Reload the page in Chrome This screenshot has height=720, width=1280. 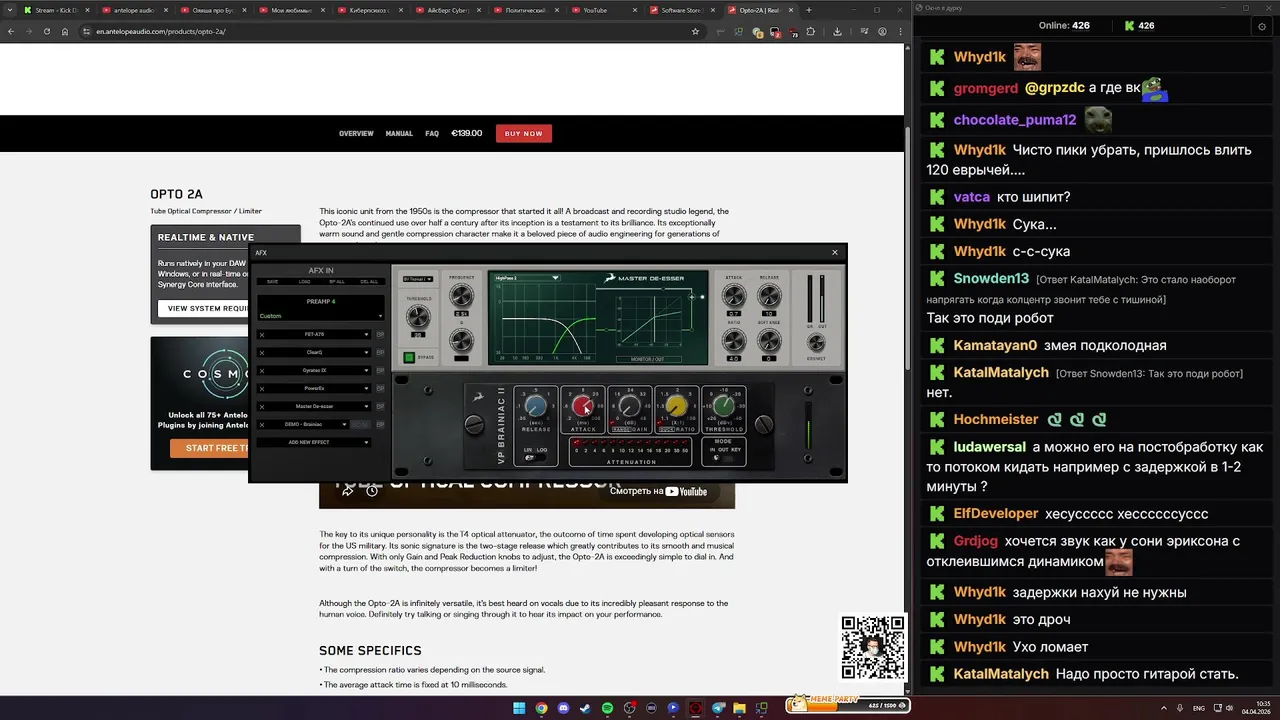[46, 31]
